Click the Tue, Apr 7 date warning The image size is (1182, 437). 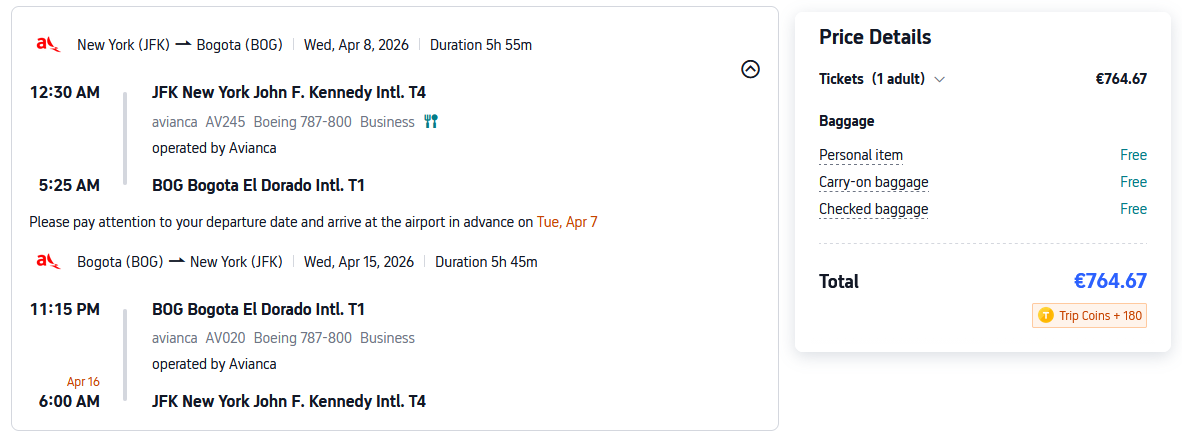(567, 222)
